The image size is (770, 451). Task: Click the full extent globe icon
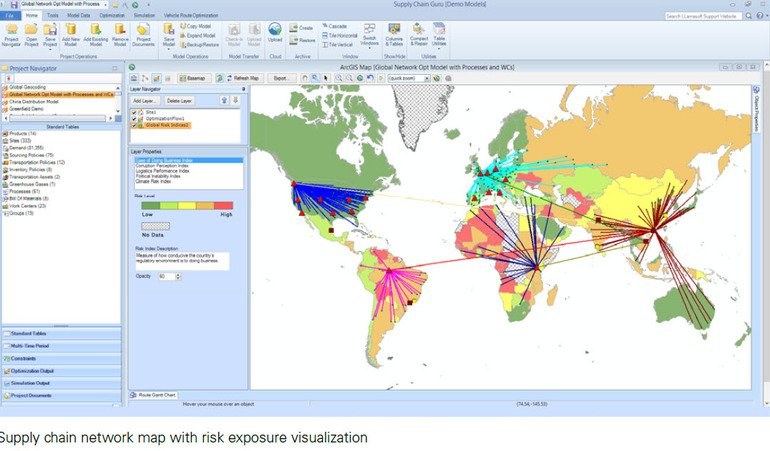(x=360, y=78)
